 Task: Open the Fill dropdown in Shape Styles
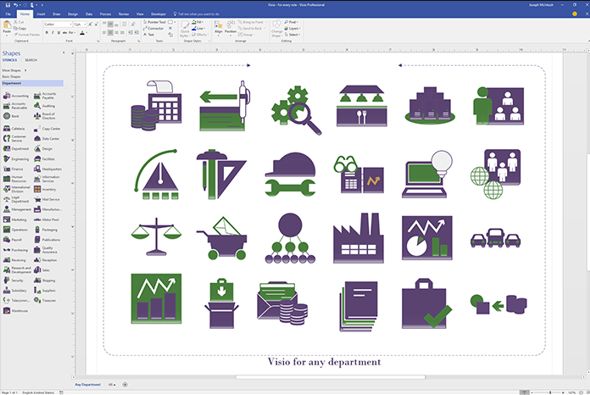[x=198, y=22]
